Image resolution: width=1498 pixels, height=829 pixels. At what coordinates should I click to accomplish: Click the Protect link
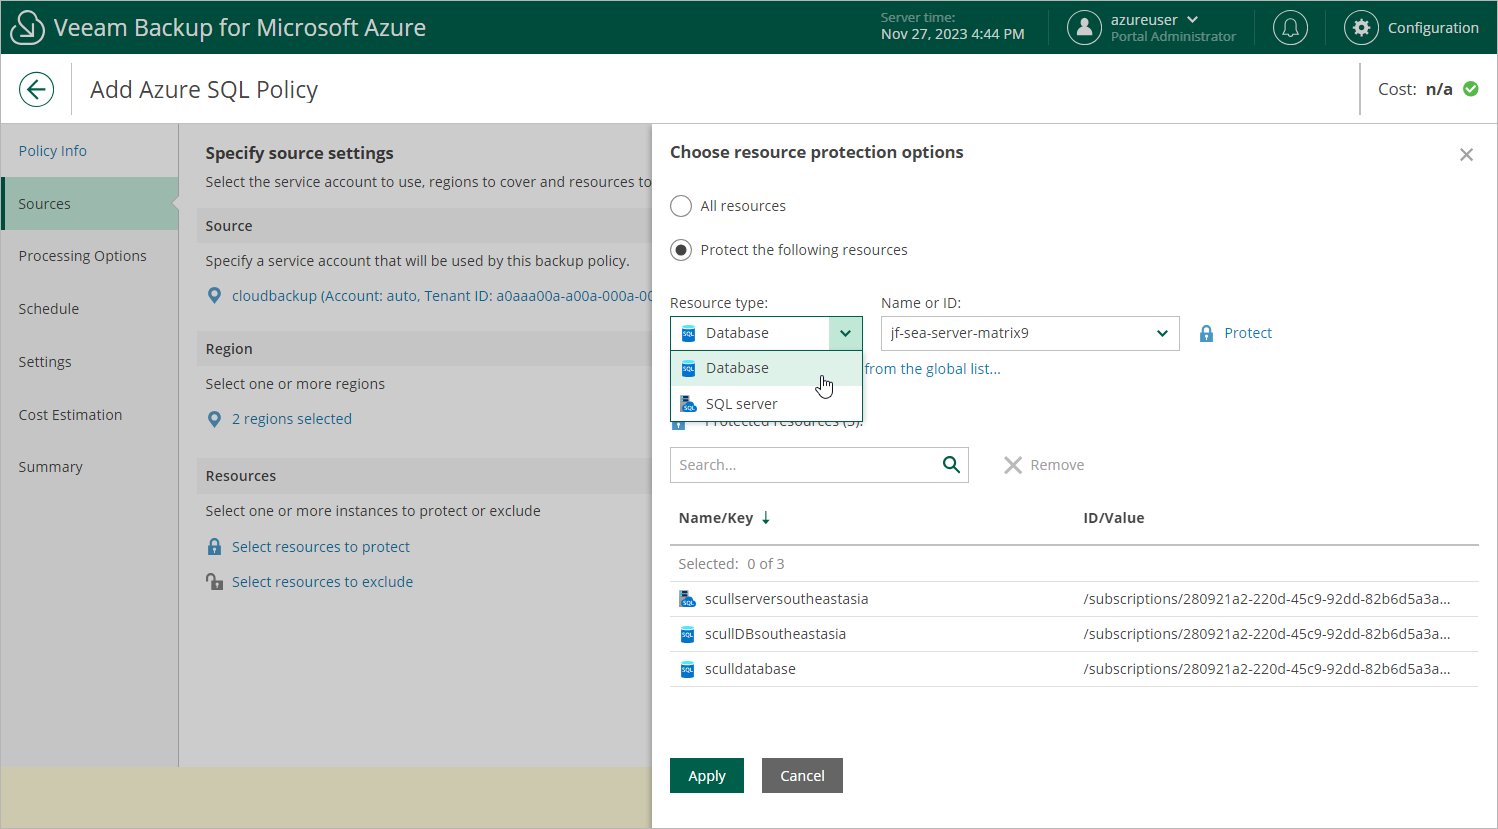click(x=1248, y=333)
